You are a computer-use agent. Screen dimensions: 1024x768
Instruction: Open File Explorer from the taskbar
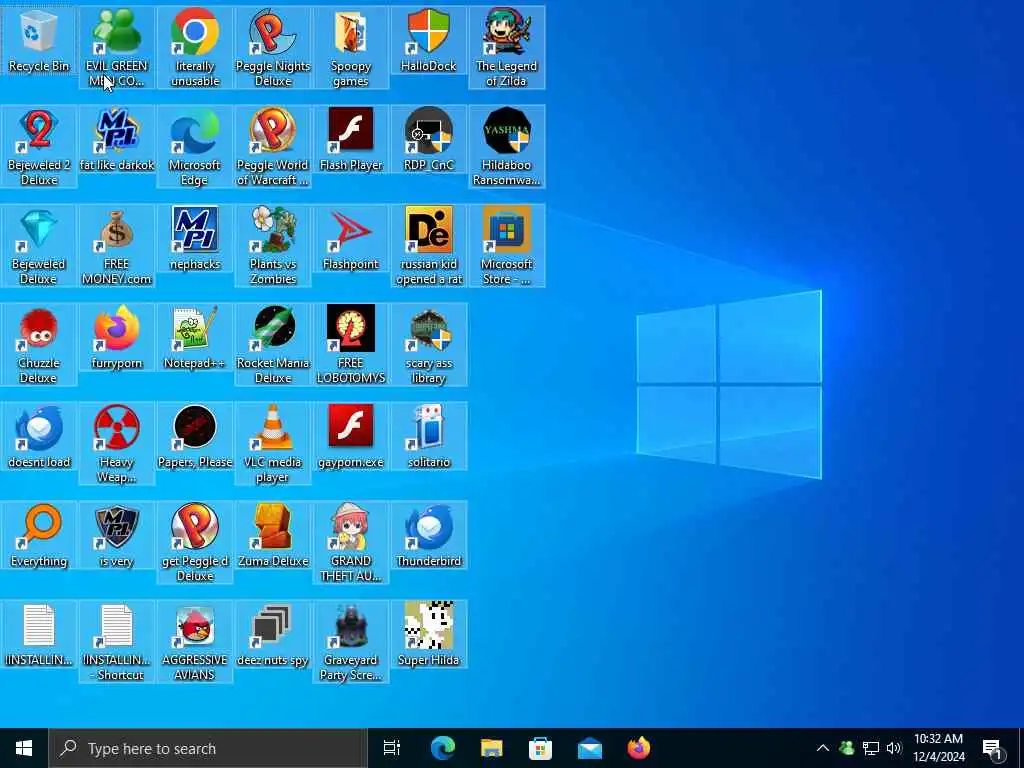point(491,748)
